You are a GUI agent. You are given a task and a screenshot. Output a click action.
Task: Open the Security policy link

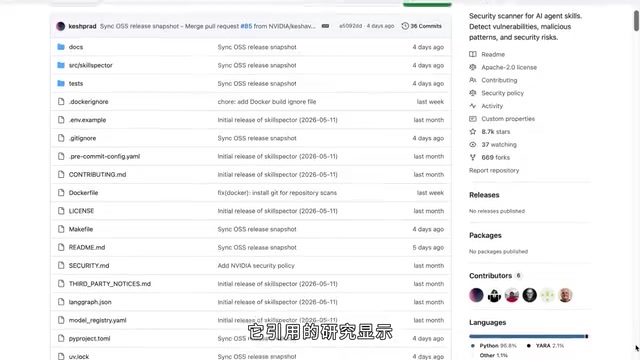coord(502,93)
